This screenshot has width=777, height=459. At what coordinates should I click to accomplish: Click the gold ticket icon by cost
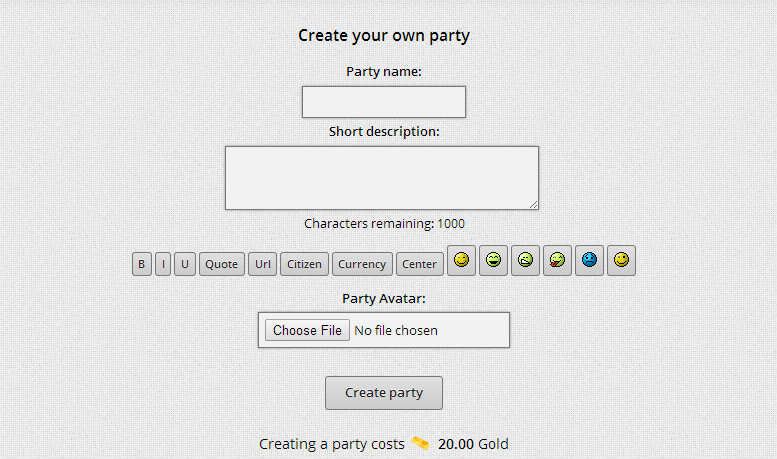pyautogui.click(x=421, y=443)
